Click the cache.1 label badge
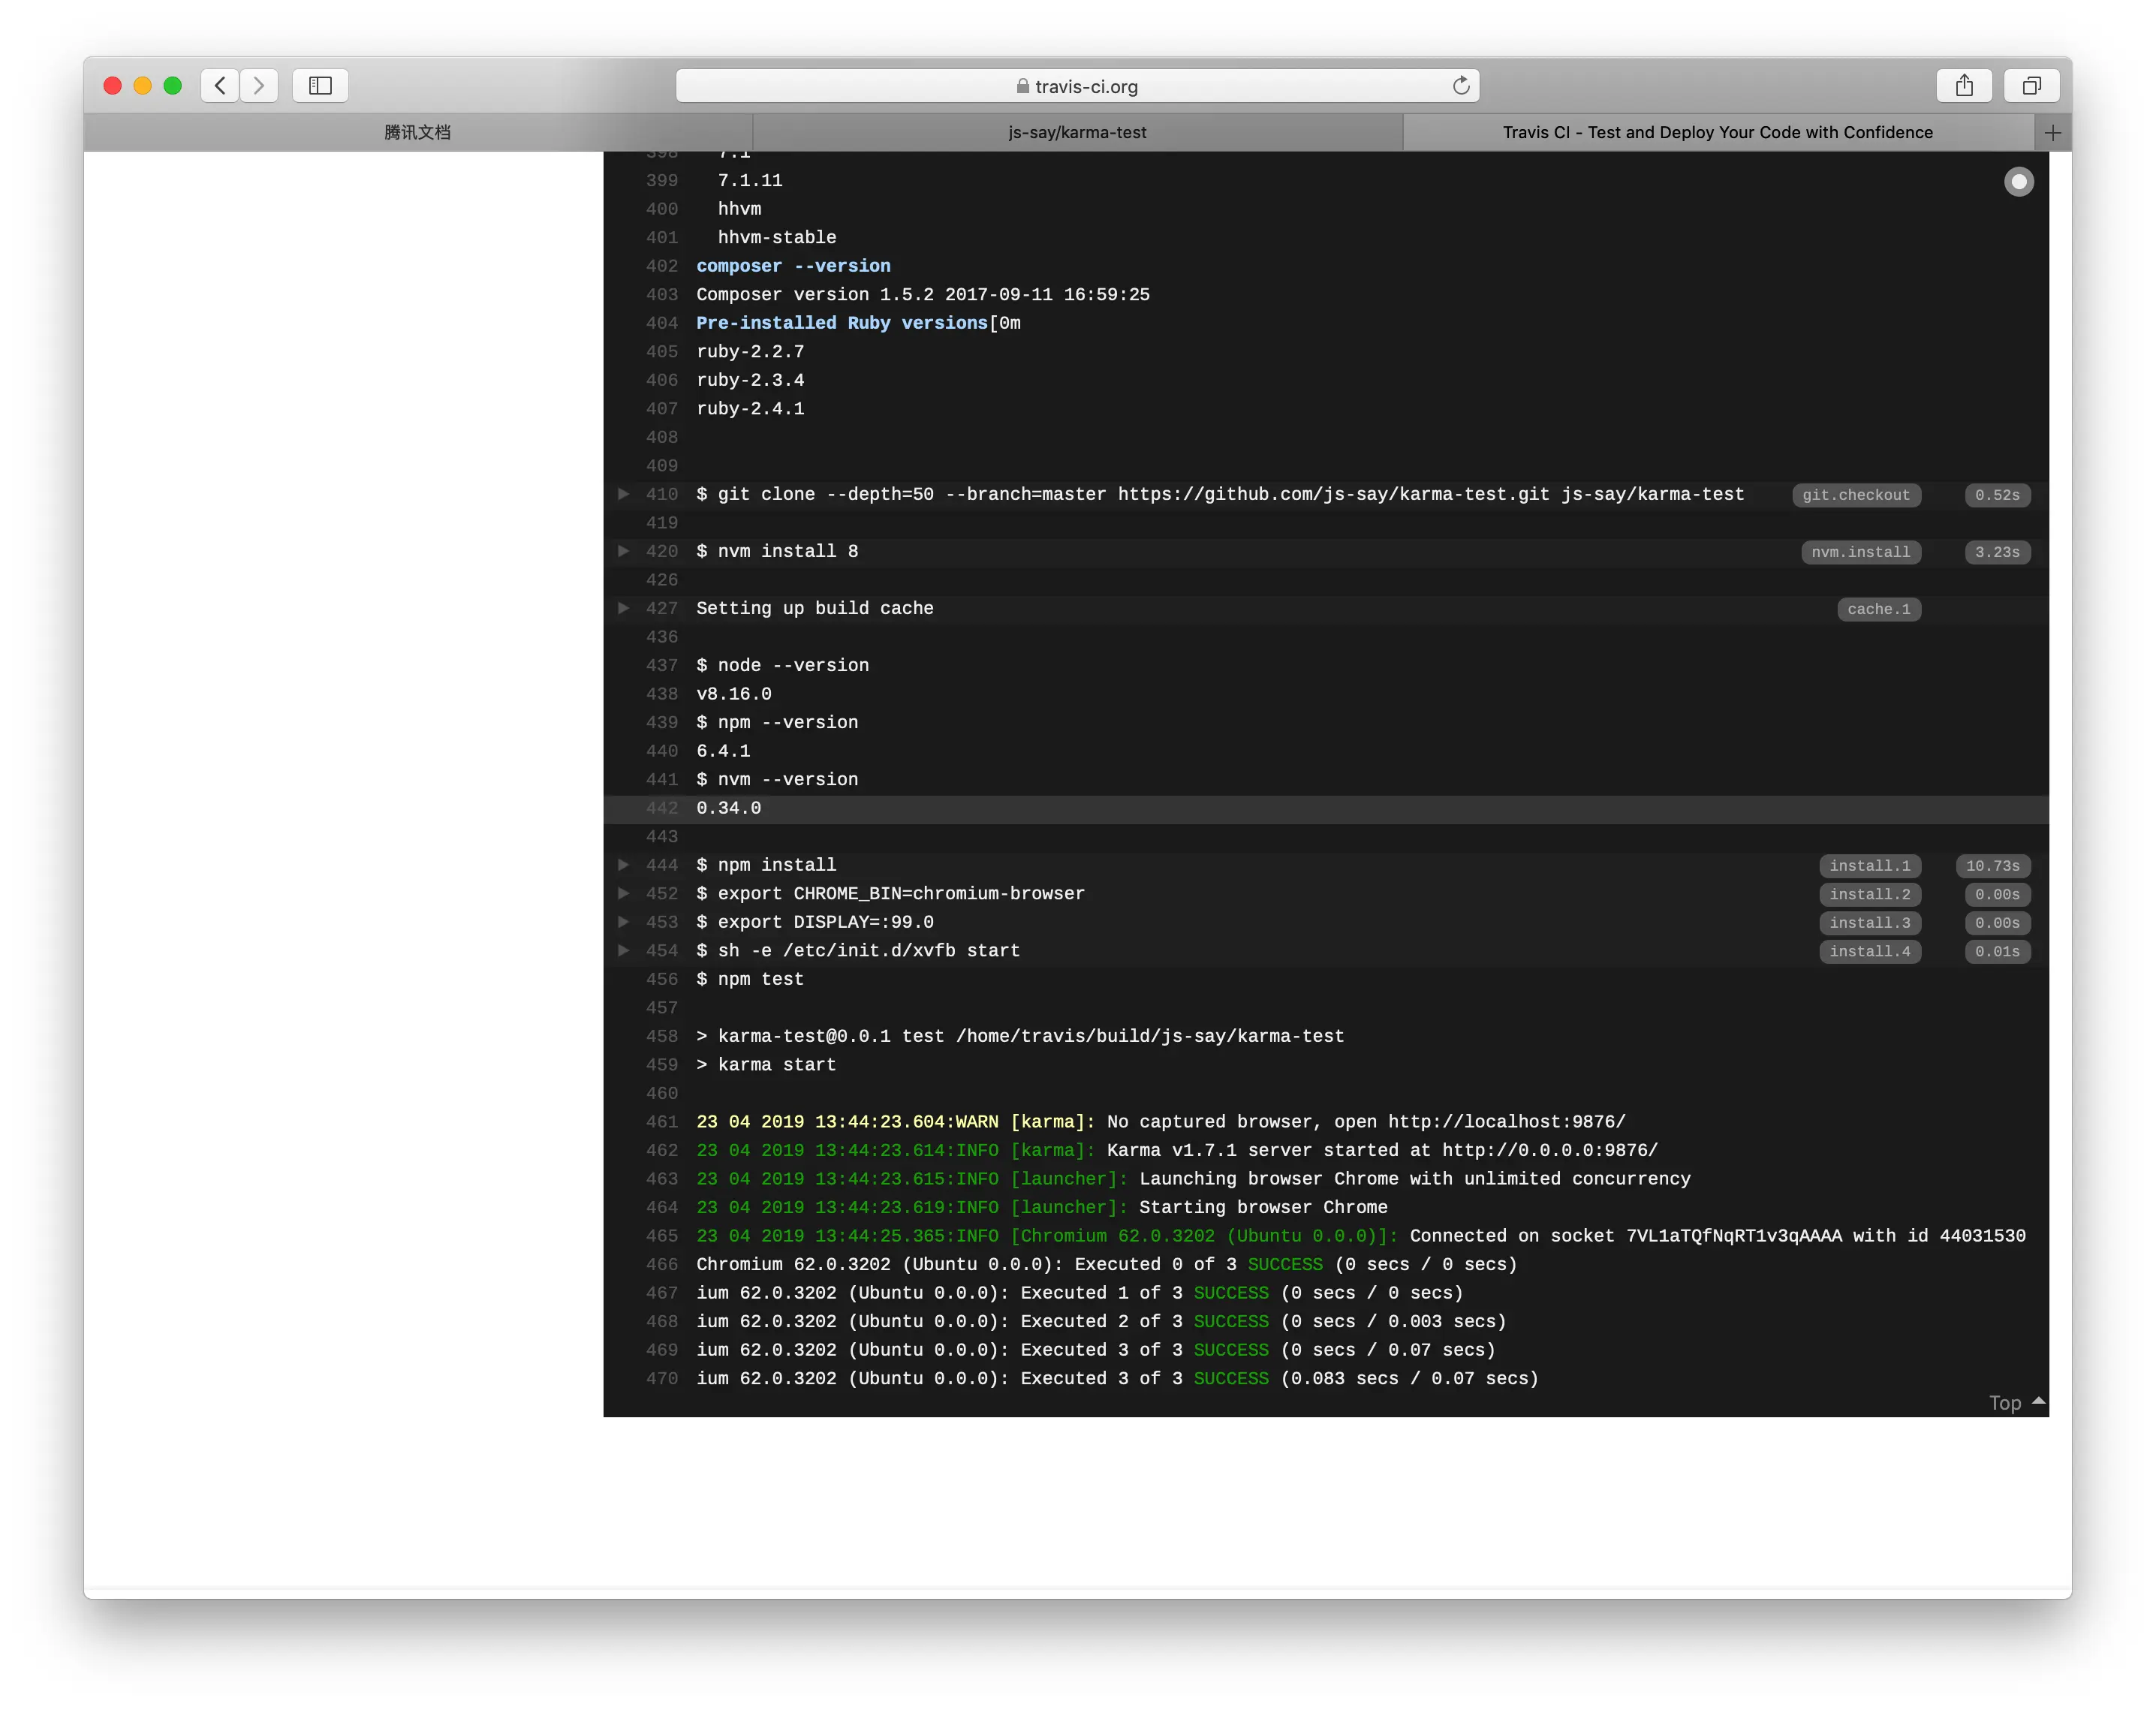Image resolution: width=2156 pixels, height=1710 pixels. [1878, 609]
